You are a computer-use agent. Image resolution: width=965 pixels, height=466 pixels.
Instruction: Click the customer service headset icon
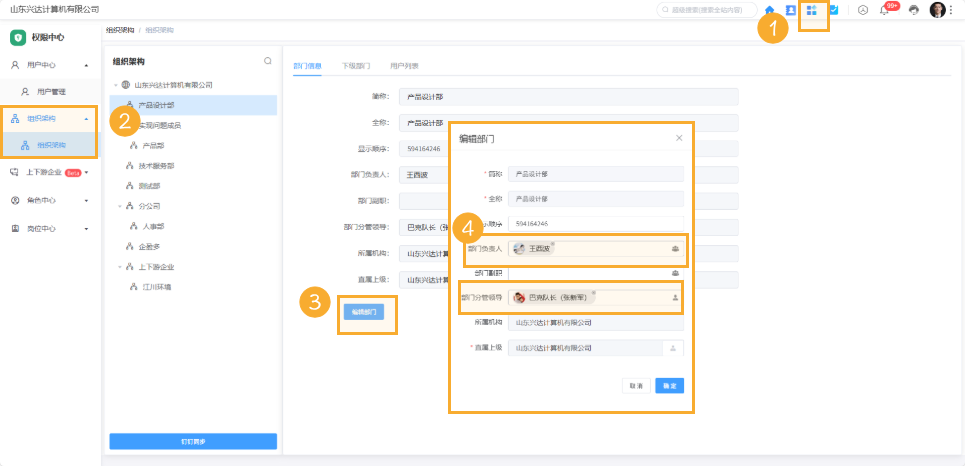point(913,10)
